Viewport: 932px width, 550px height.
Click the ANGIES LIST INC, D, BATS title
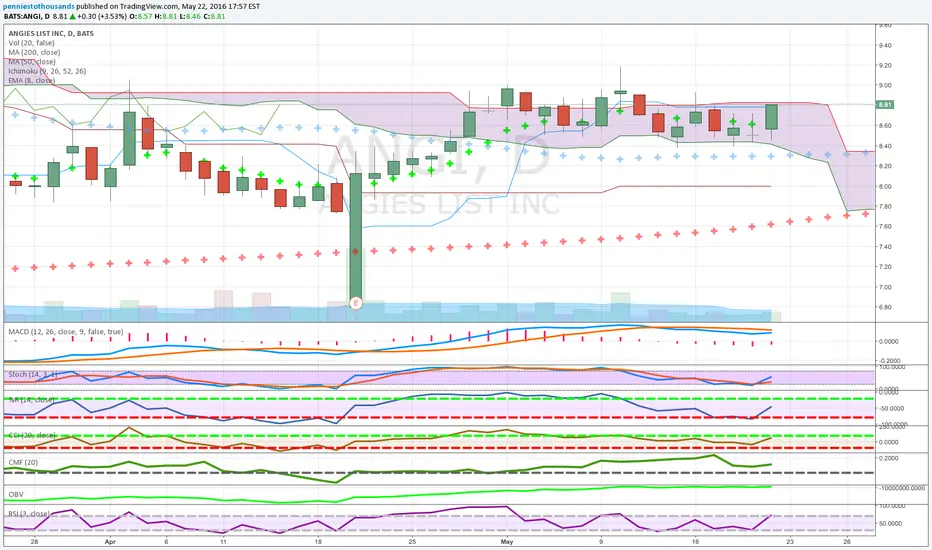click(x=51, y=33)
